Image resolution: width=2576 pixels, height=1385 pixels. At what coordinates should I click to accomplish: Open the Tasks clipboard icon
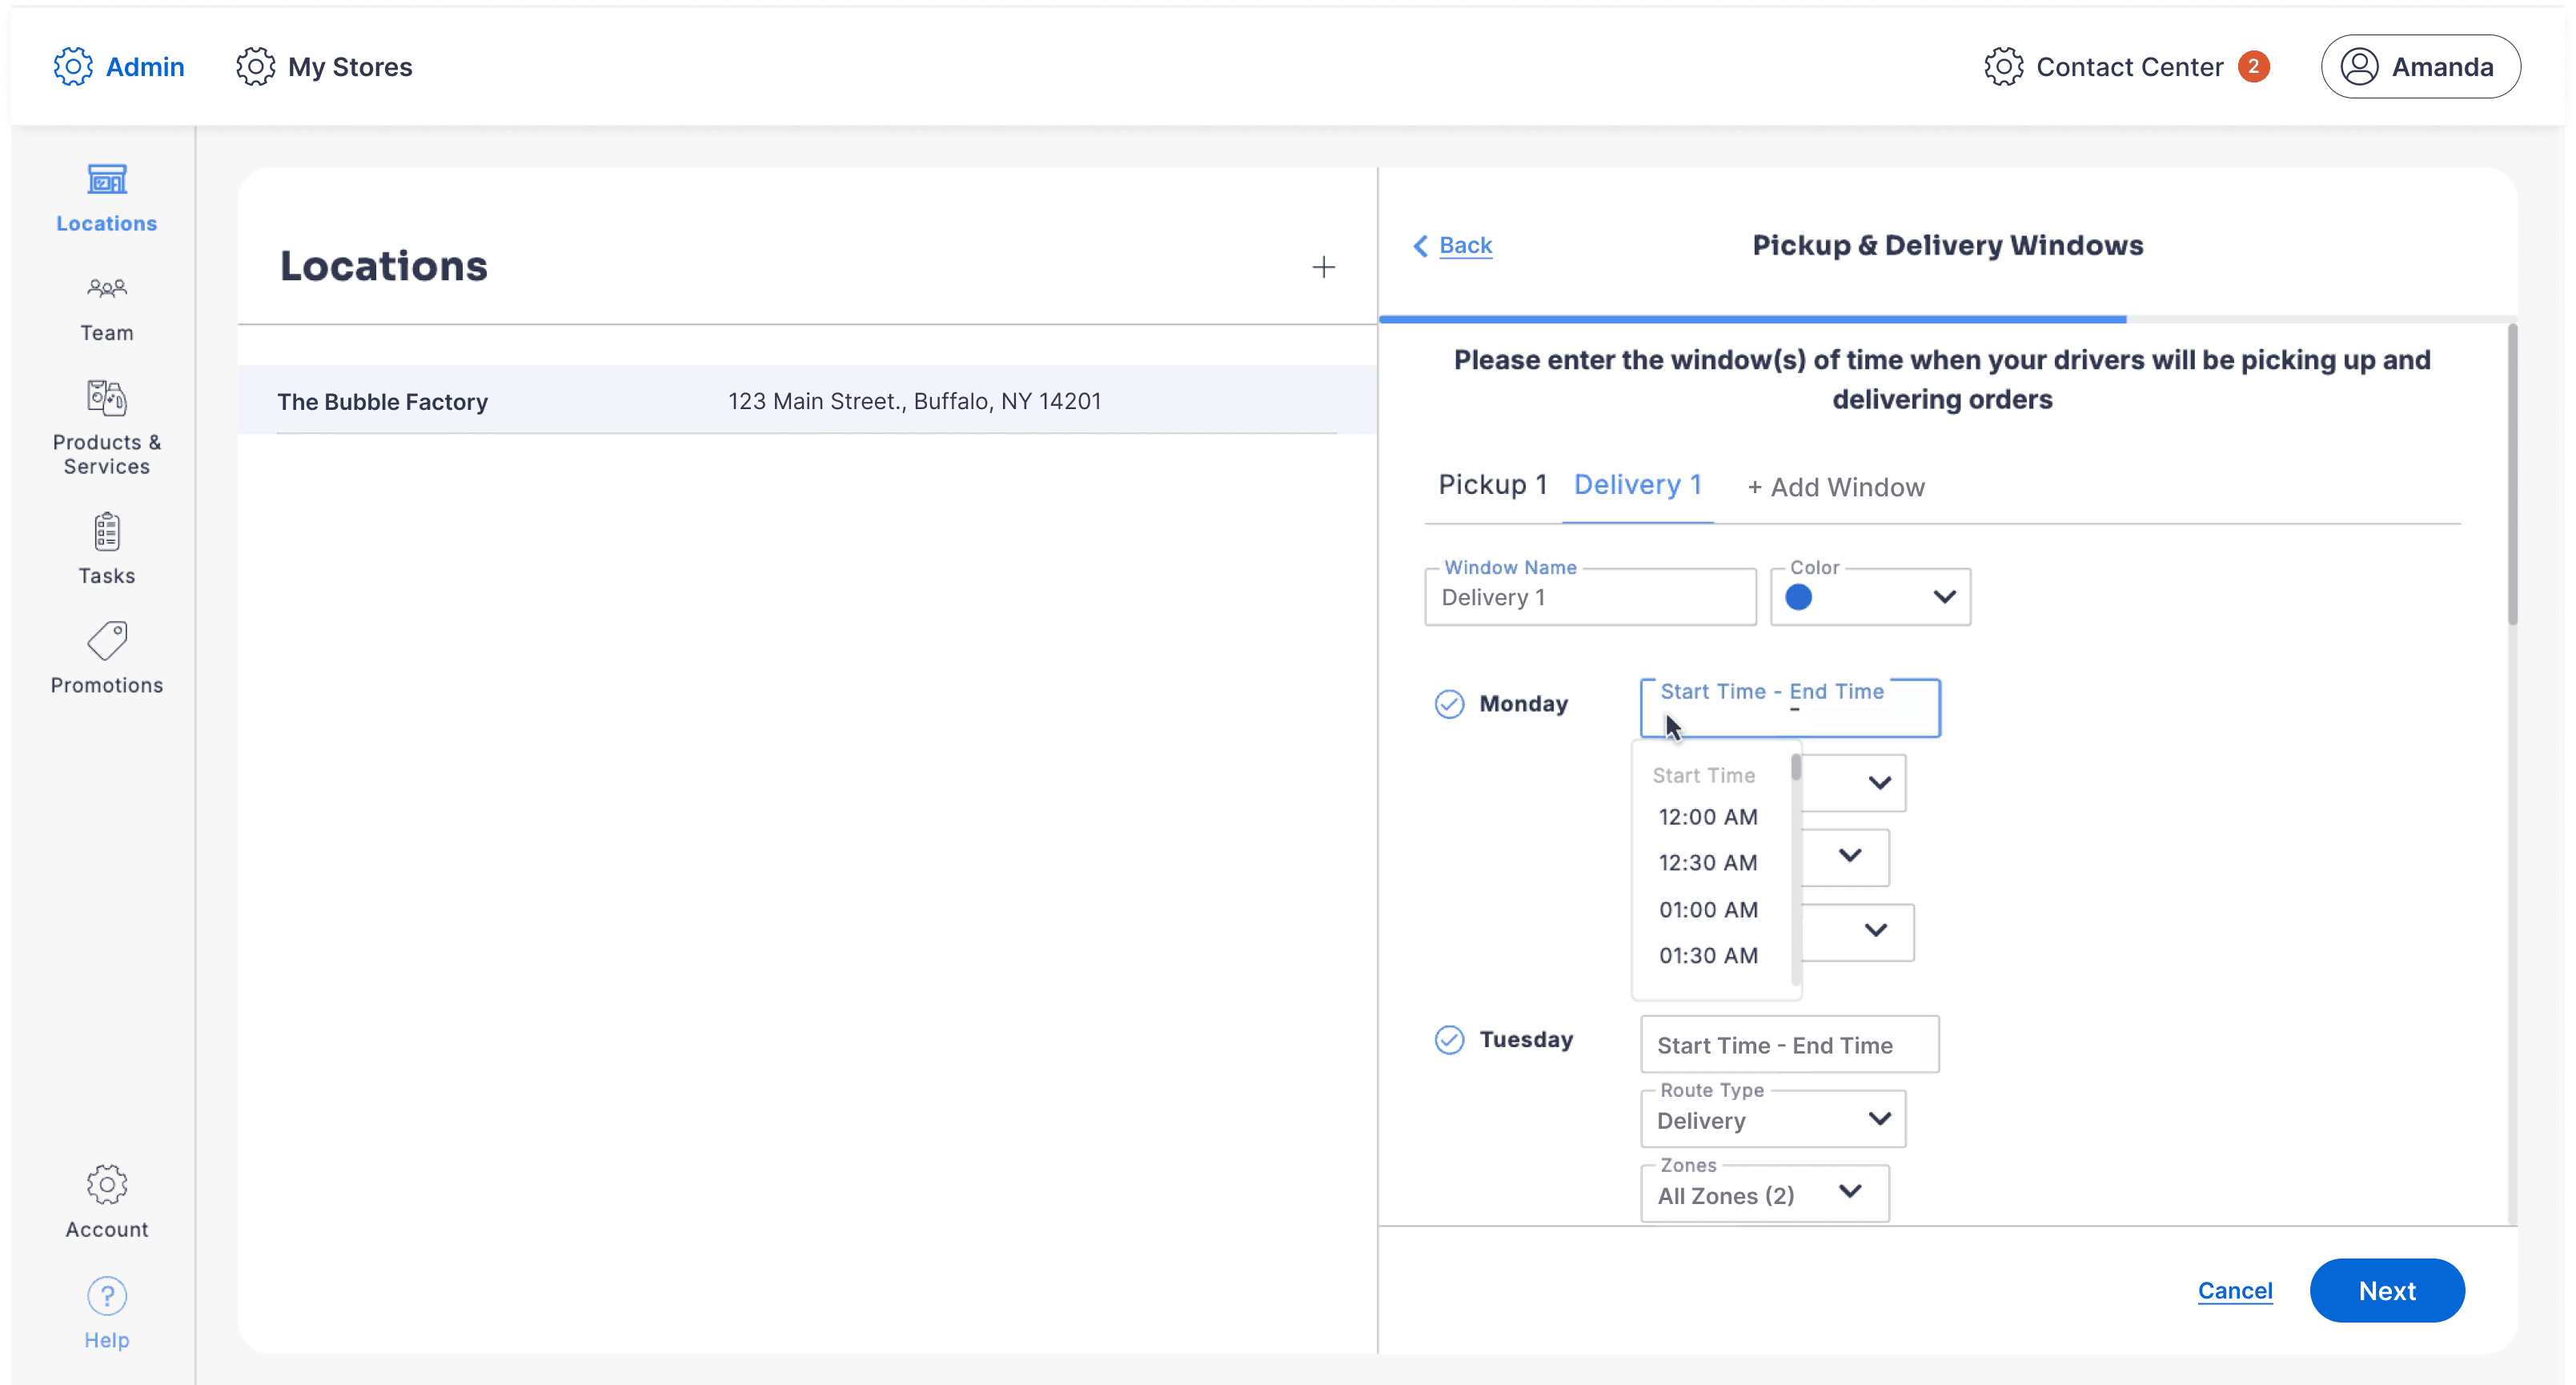(x=107, y=533)
